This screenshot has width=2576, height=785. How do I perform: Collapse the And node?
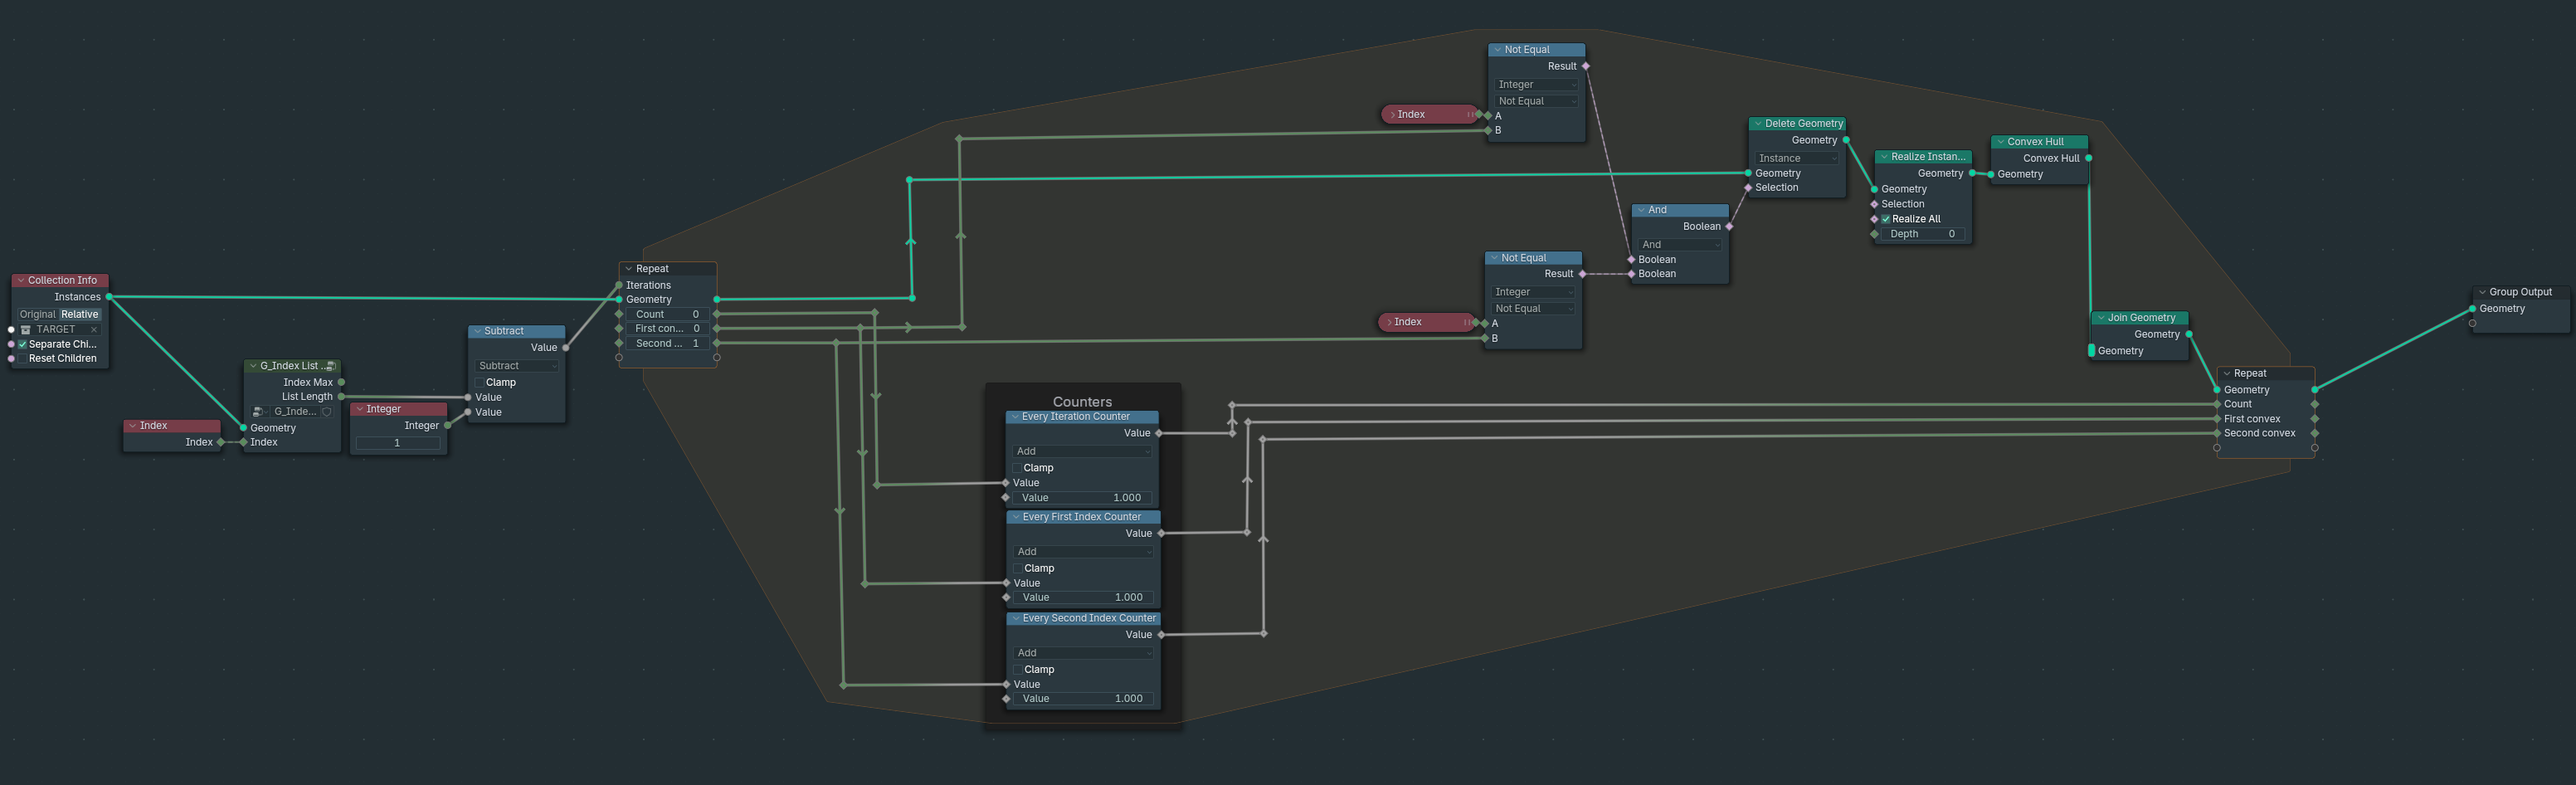(x=1640, y=210)
